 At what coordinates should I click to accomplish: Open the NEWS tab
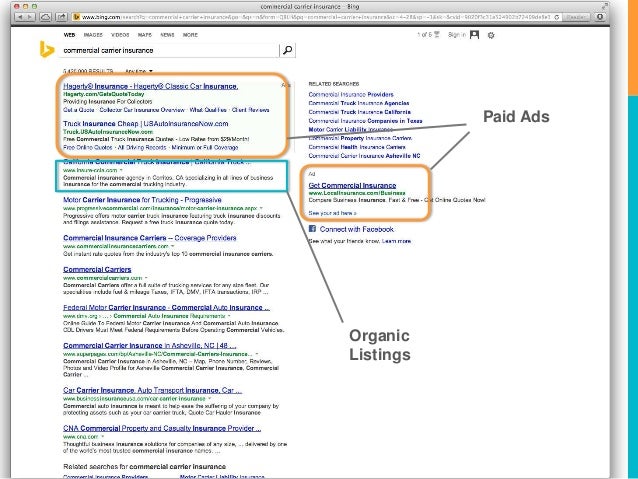[x=167, y=35]
